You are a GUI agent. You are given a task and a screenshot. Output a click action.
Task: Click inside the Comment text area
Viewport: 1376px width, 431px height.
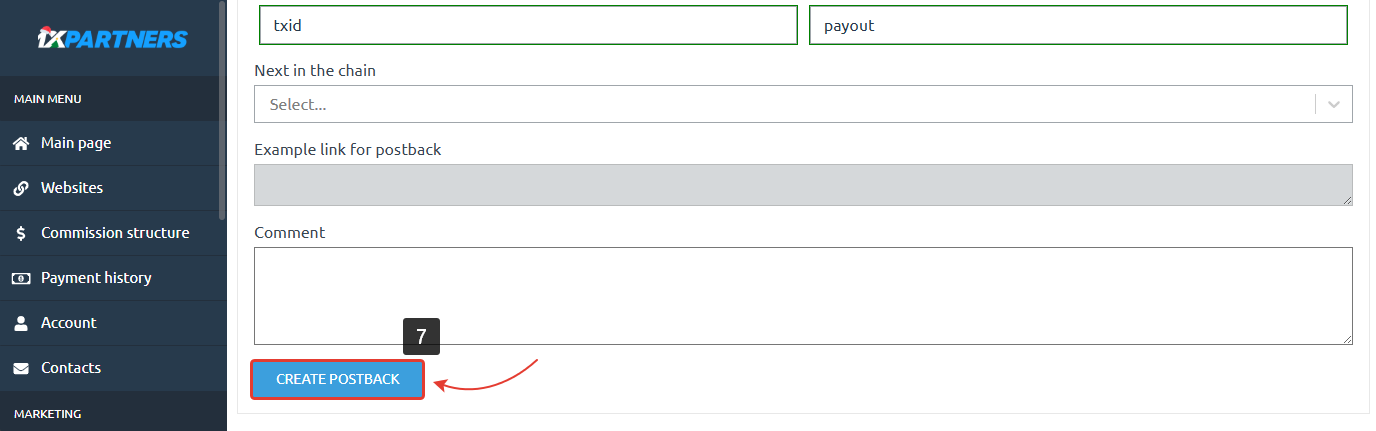(x=802, y=296)
